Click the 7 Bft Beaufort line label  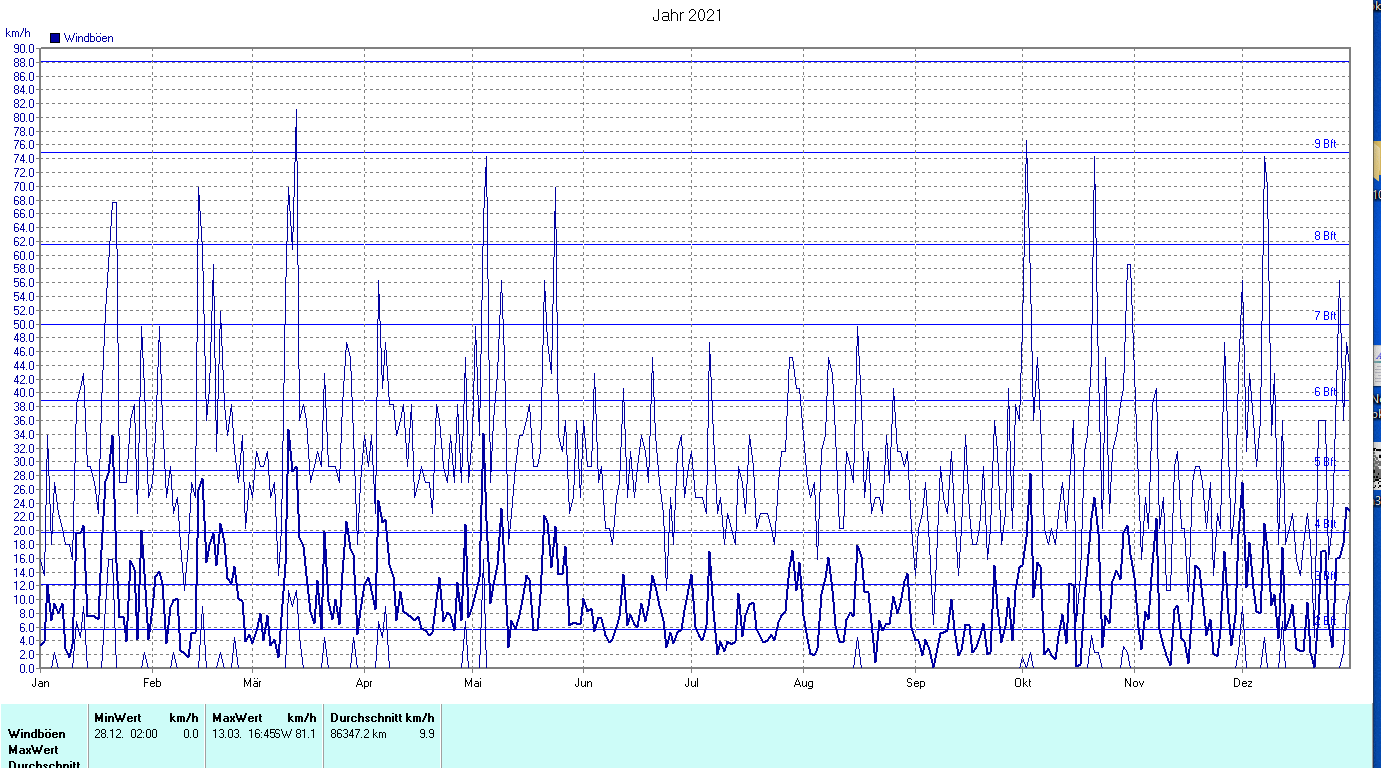(x=1325, y=316)
